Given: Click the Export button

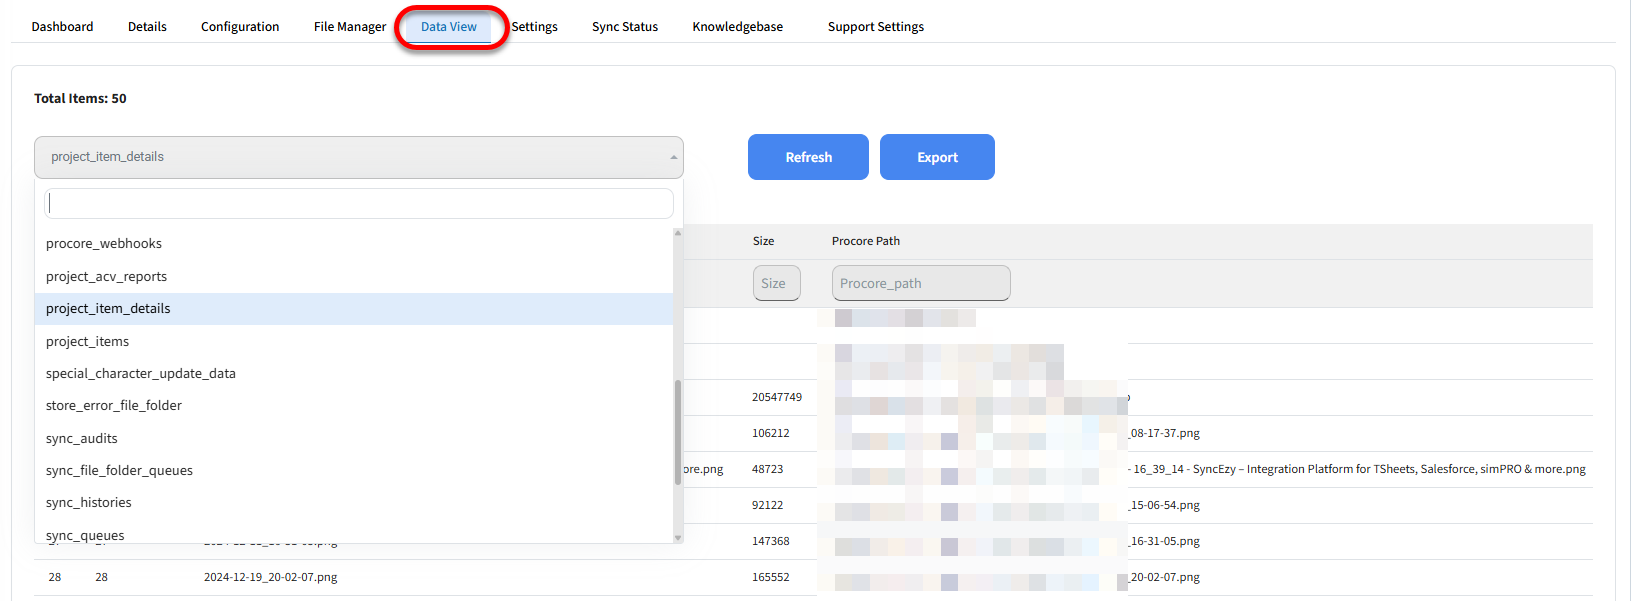Looking at the screenshot, I should (x=937, y=158).
